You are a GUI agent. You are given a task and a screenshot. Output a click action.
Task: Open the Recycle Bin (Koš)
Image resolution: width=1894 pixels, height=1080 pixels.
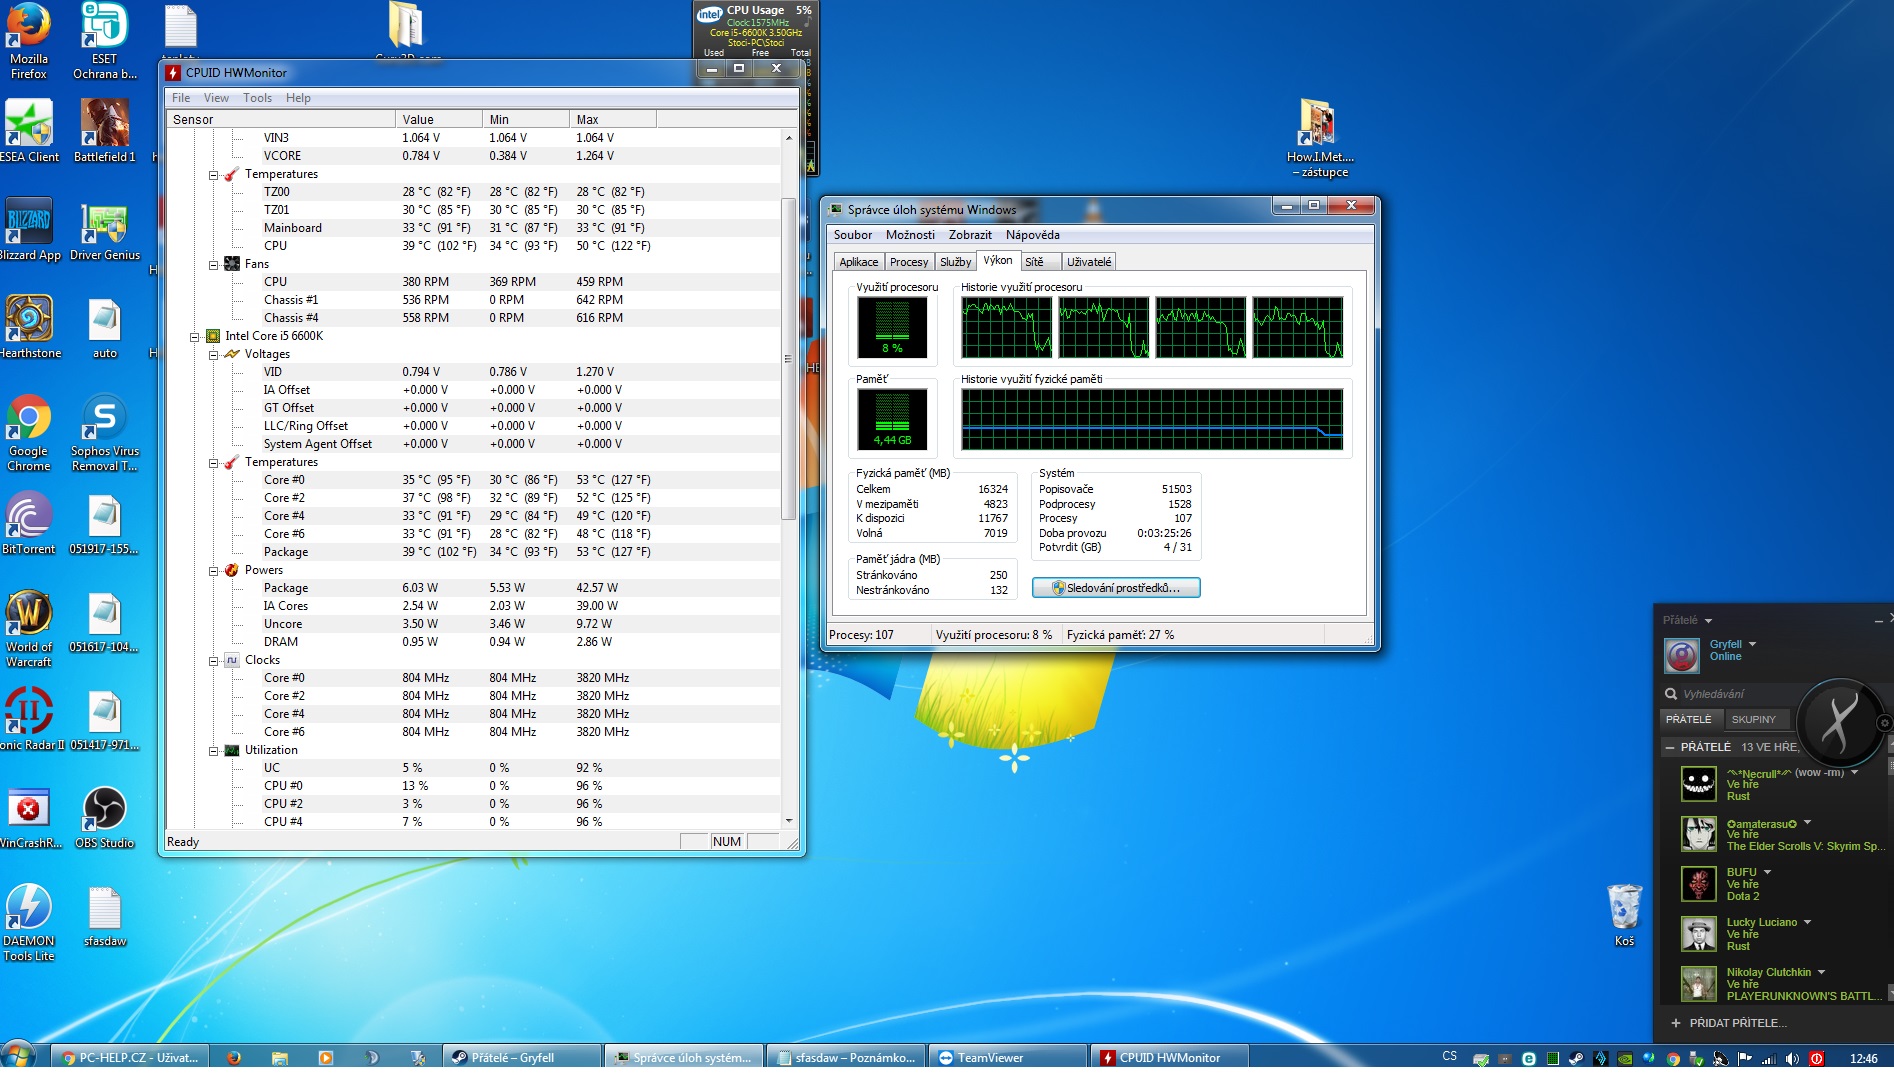click(1624, 909)
